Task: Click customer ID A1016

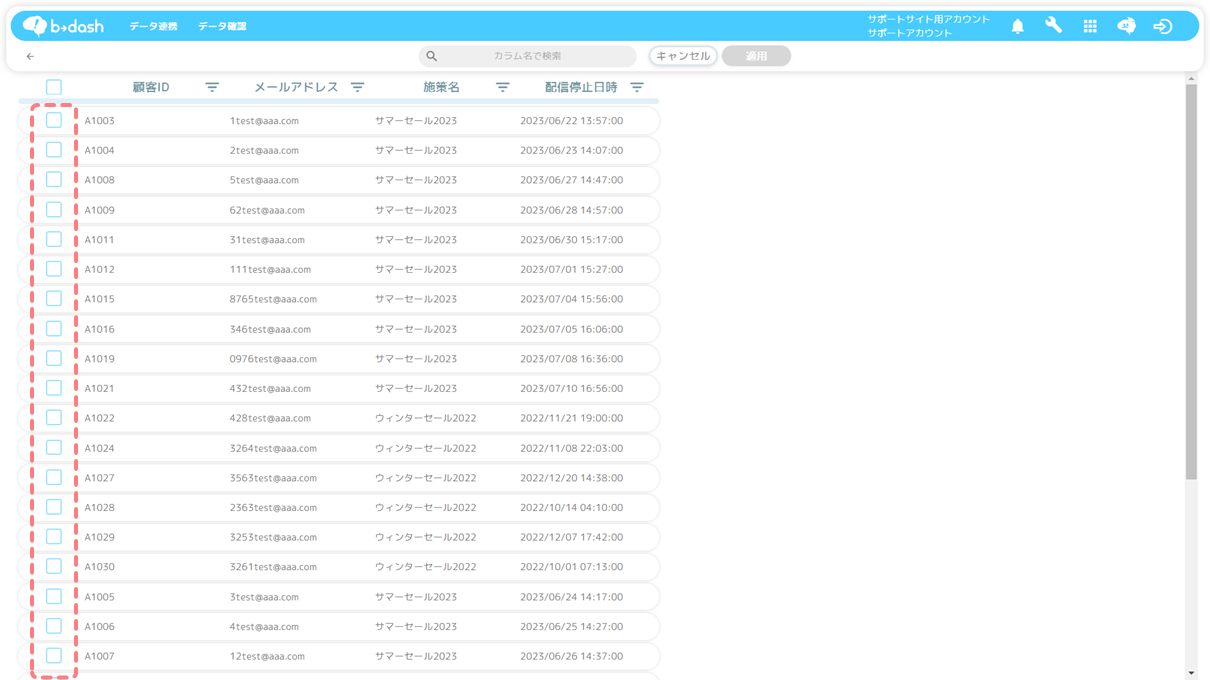Action: point(99,329)
